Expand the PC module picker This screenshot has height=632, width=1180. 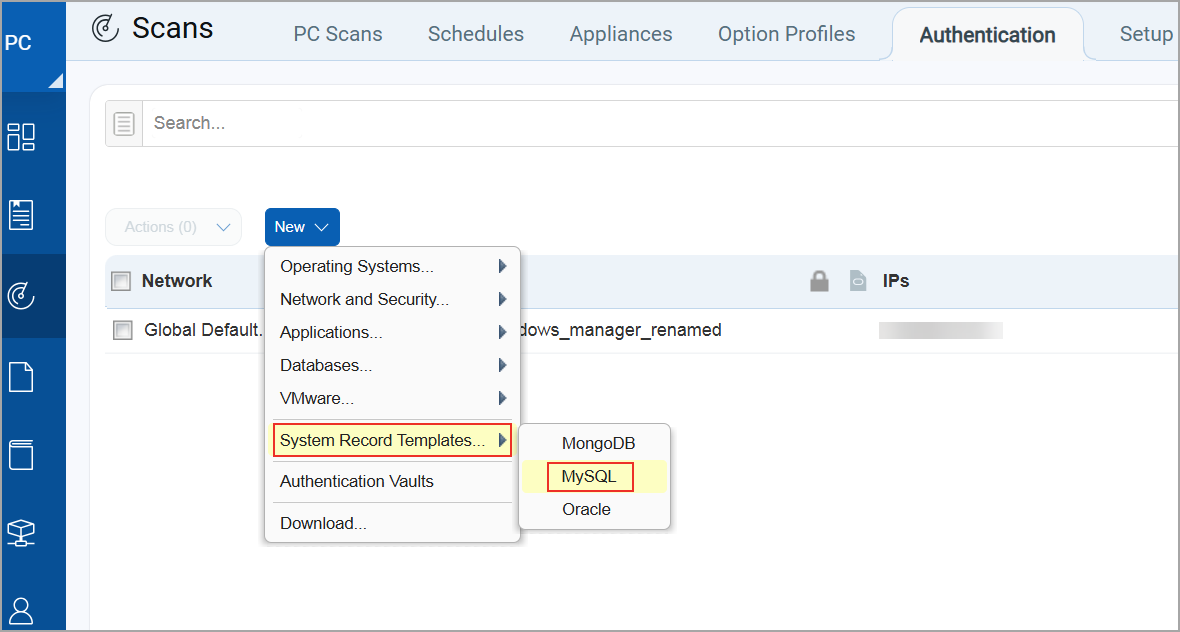pos(32,45)
